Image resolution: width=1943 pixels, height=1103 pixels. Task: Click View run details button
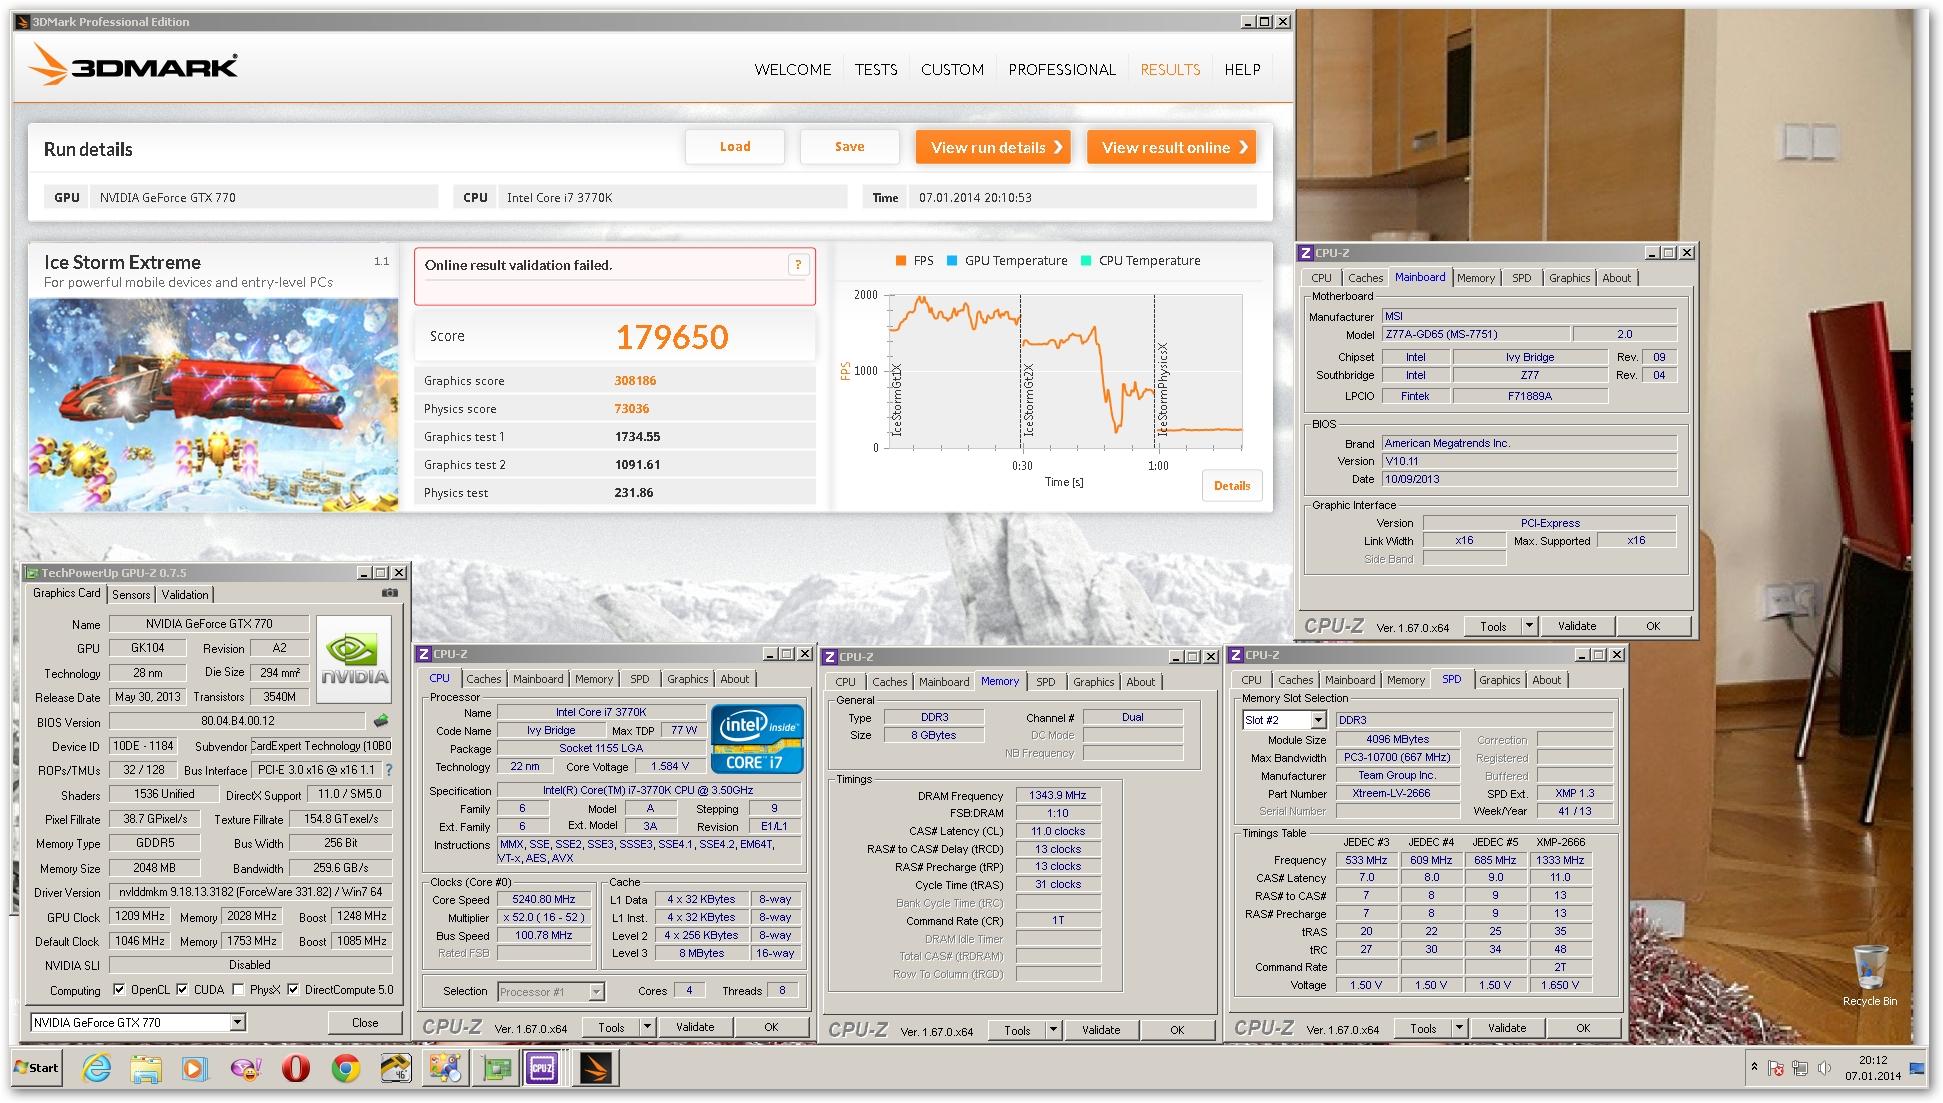[x=993, y=147]
